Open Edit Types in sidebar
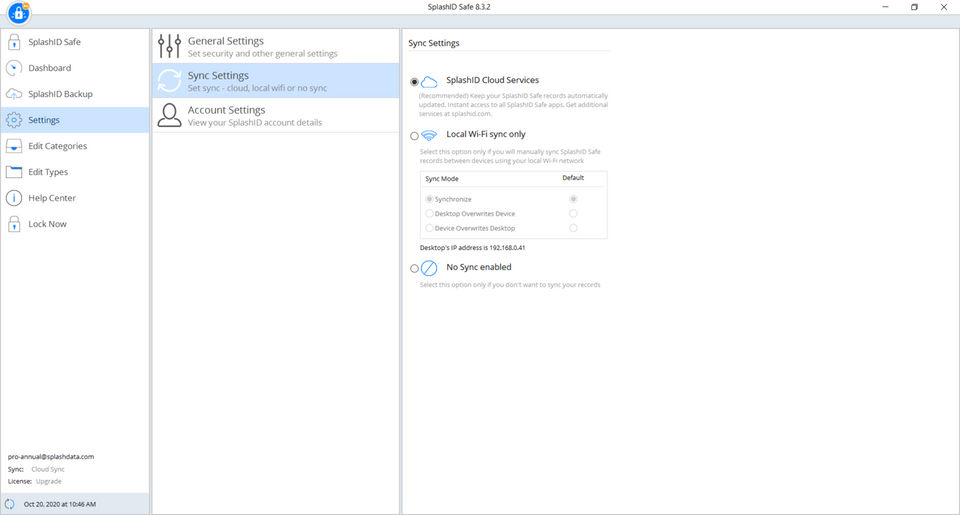Screen dimensions: 960x515 point(75,172)
